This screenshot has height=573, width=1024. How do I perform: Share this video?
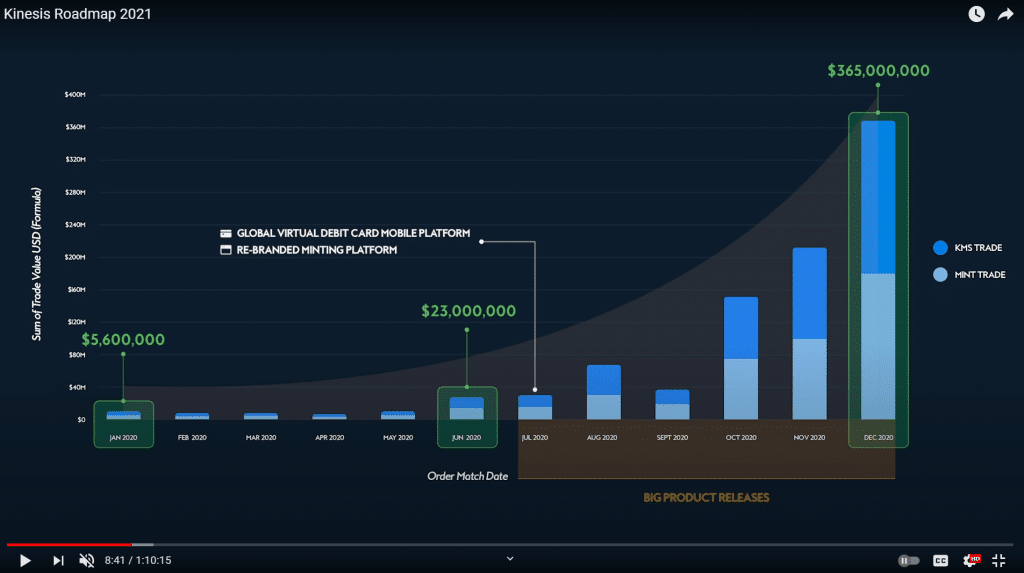tap(1006, 14)
